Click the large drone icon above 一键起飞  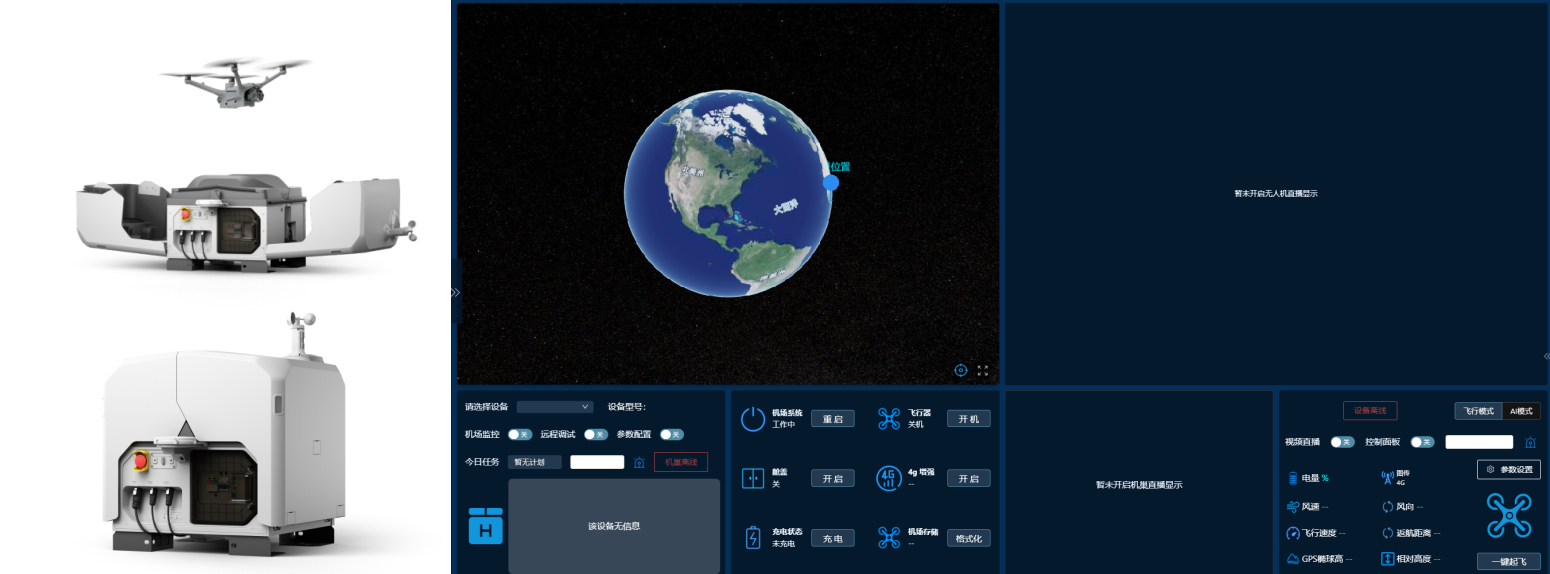[1508, 515]
